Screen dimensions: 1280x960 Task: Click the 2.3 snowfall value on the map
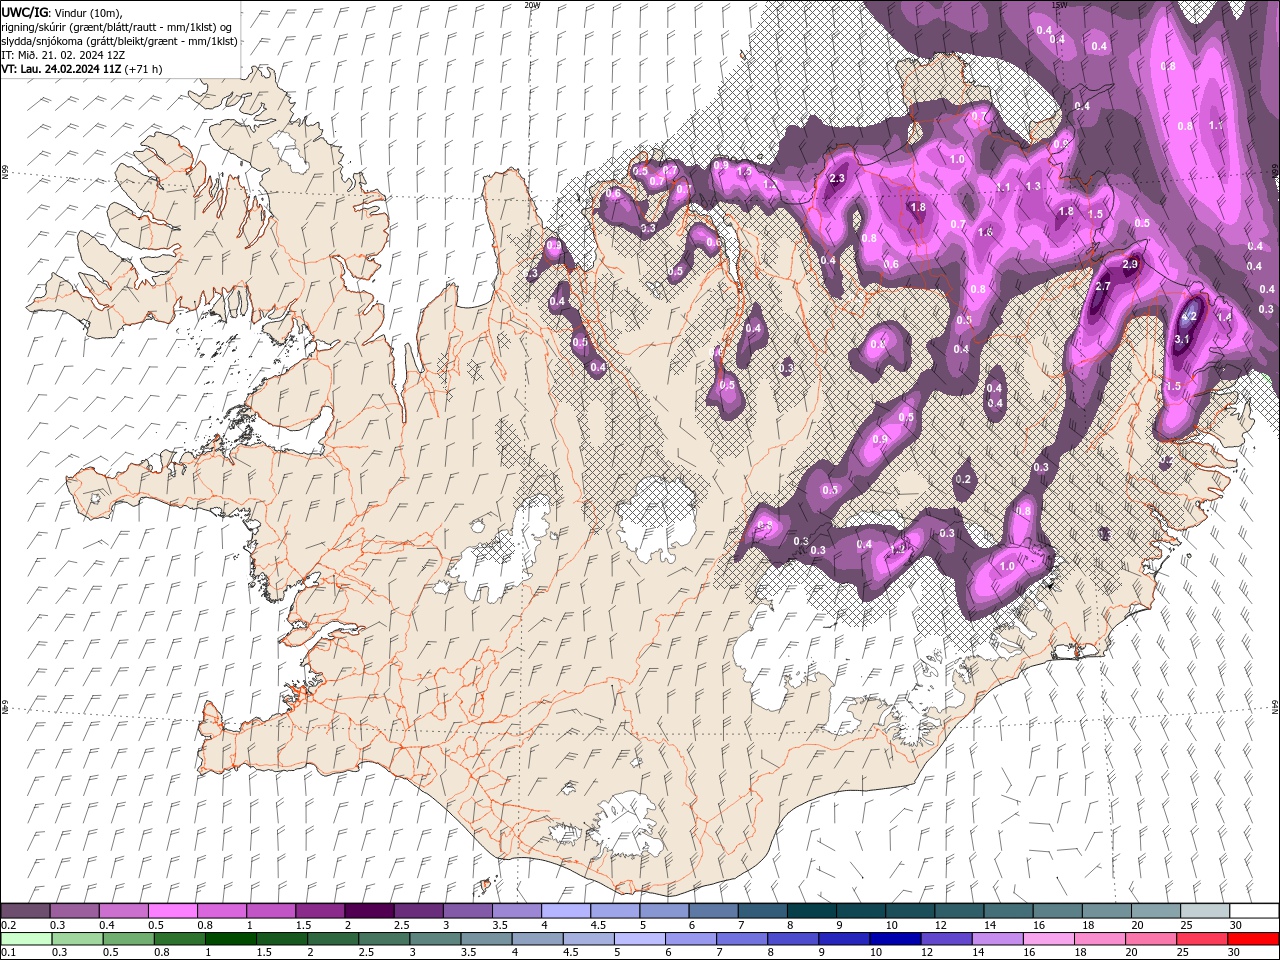click(x=838, y=178)
